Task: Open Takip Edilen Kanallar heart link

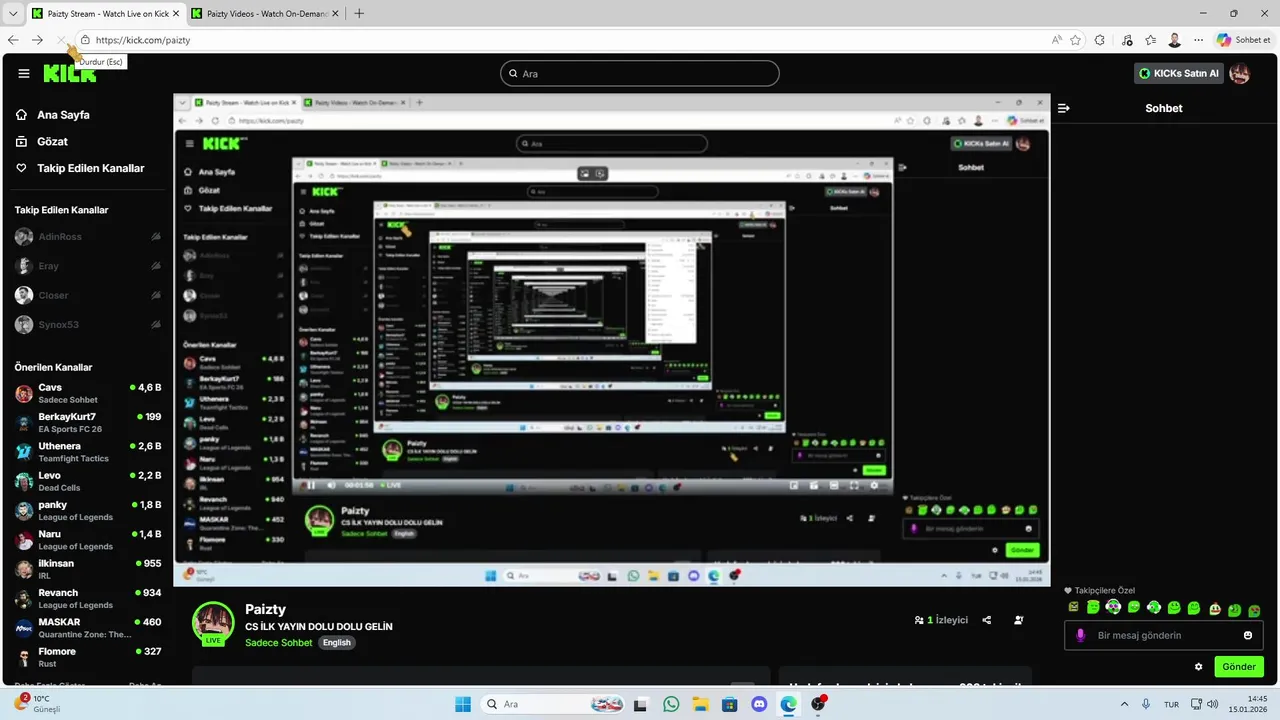Action: (80, 168)
